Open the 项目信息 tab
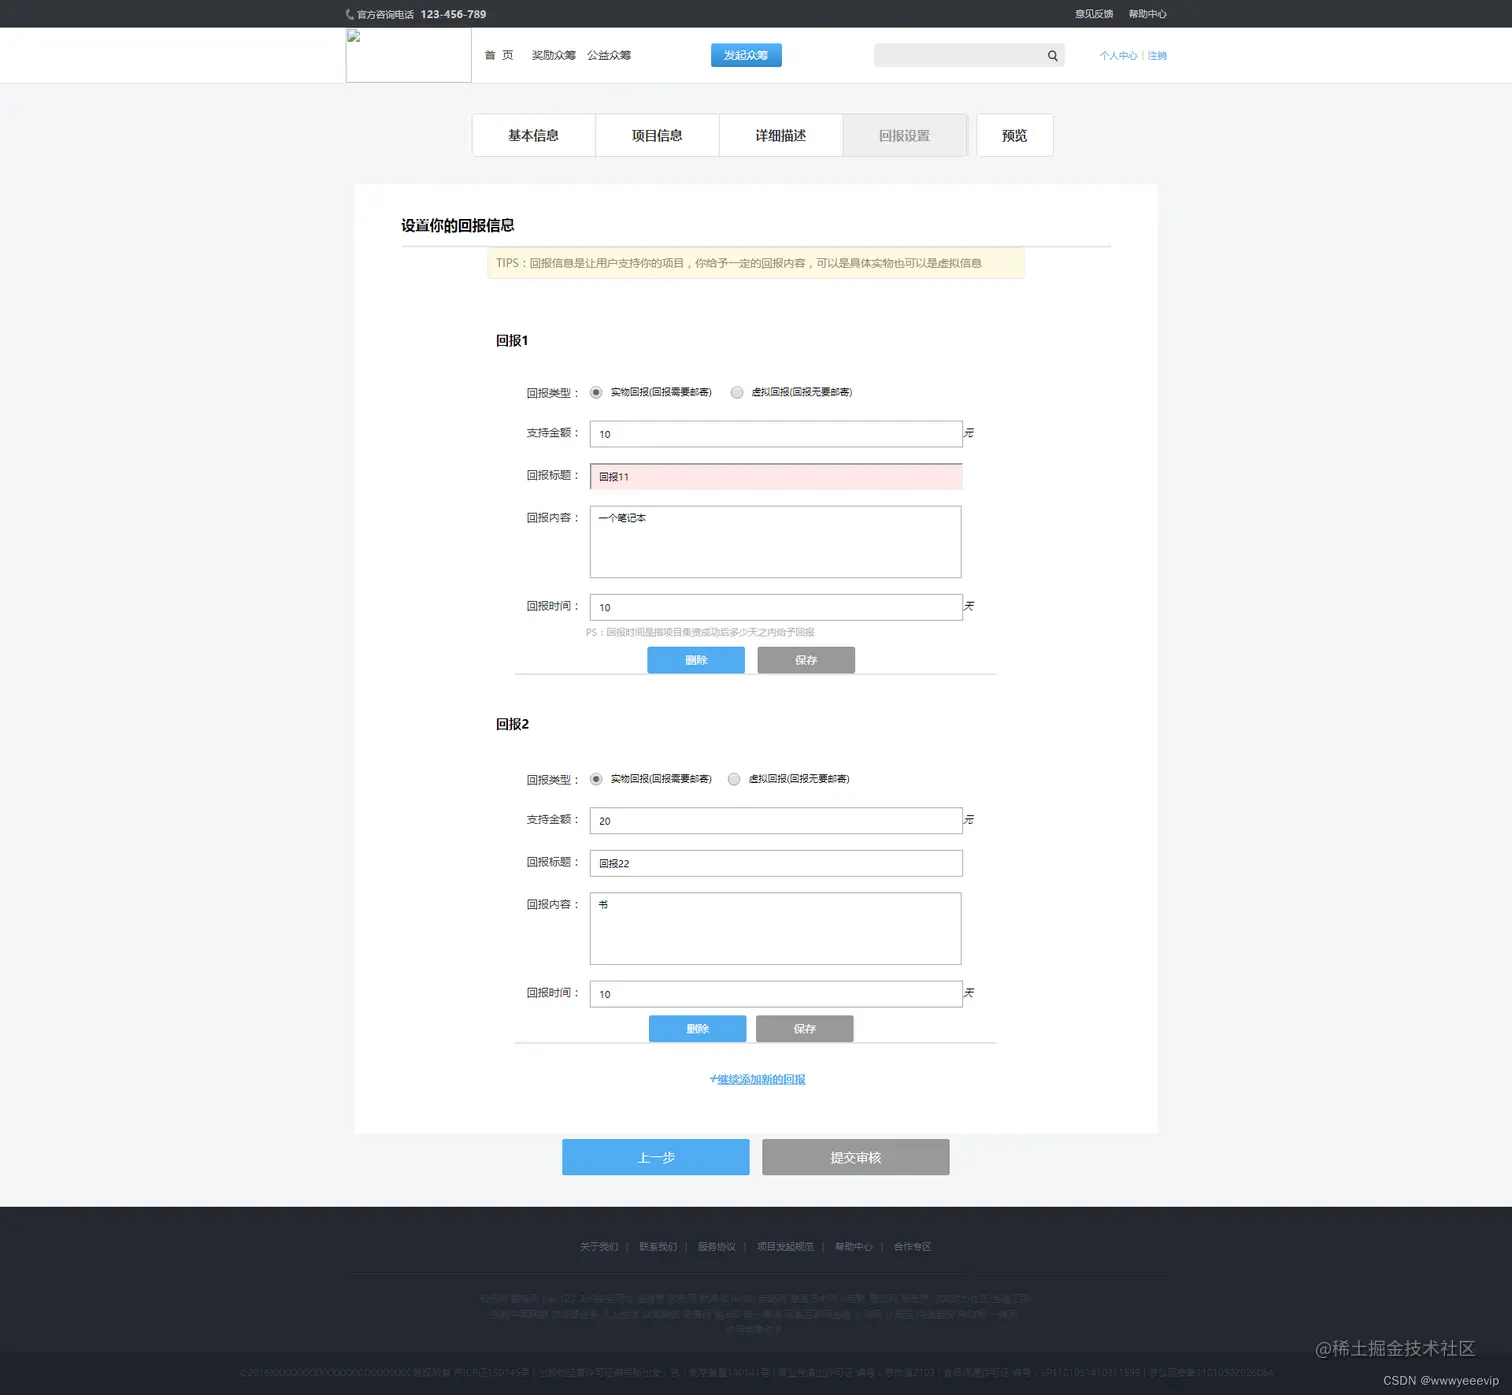This screenshot has width=1512, height=1395. (657, 135)
